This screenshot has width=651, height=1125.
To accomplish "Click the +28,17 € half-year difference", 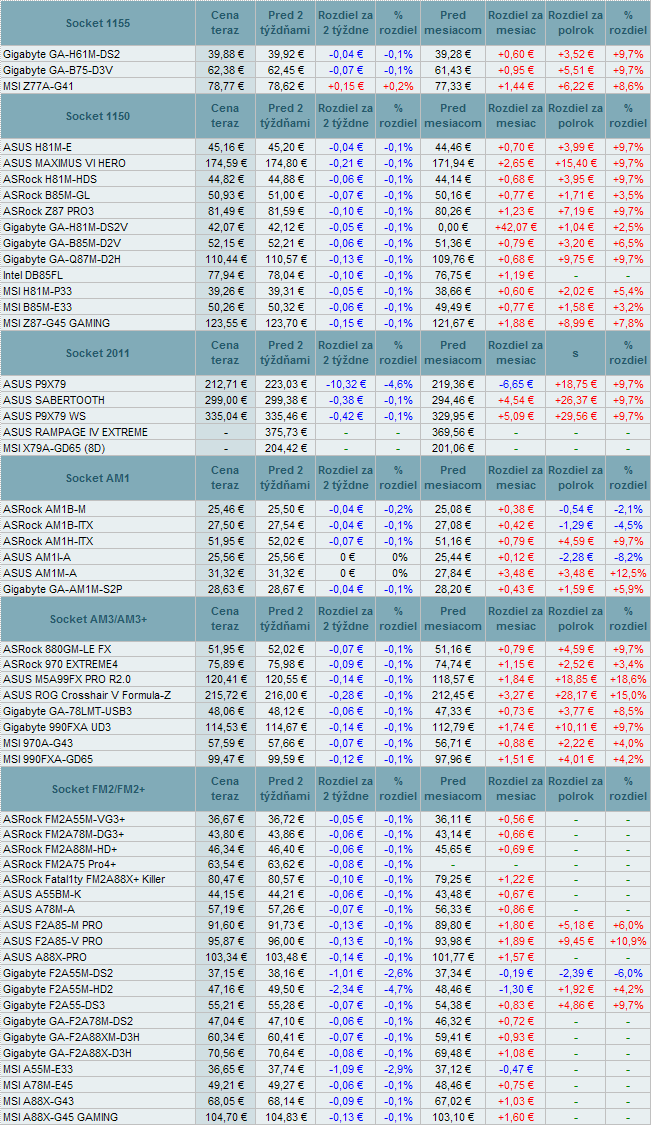I will click(x=576, y=695).
